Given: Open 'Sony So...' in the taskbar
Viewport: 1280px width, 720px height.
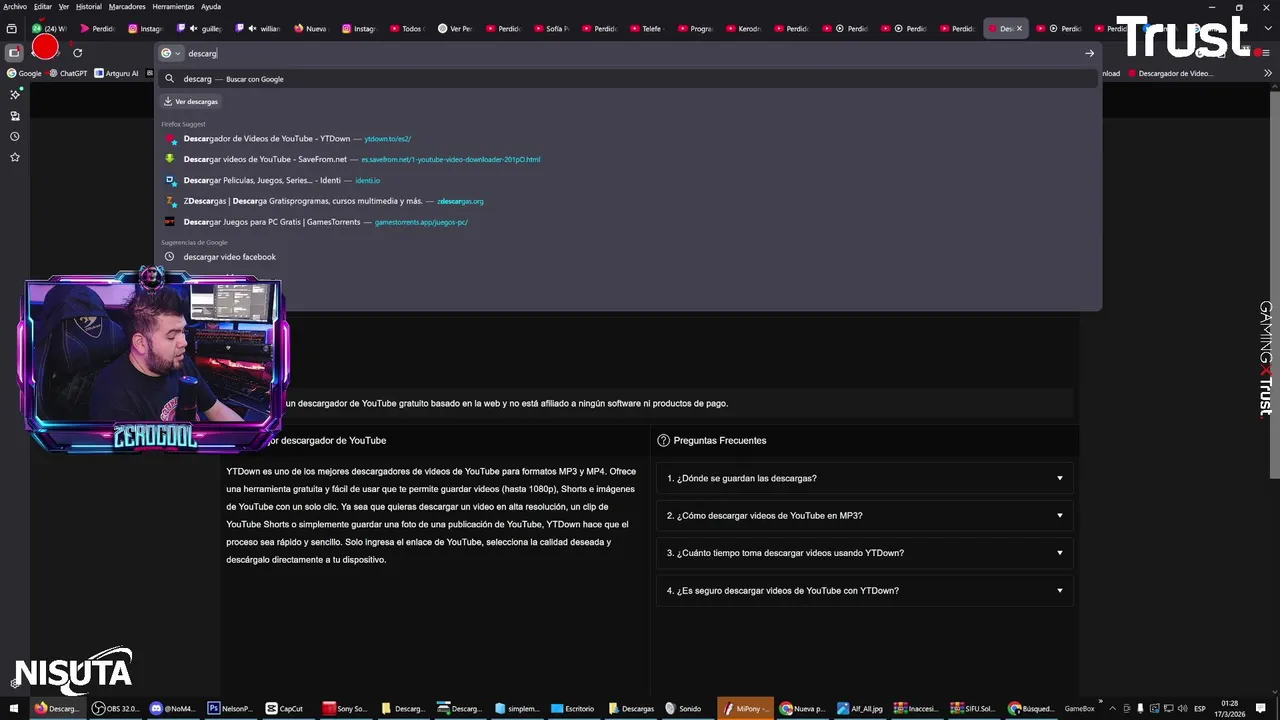Looking at the screenshot, I should click(346, 708).
